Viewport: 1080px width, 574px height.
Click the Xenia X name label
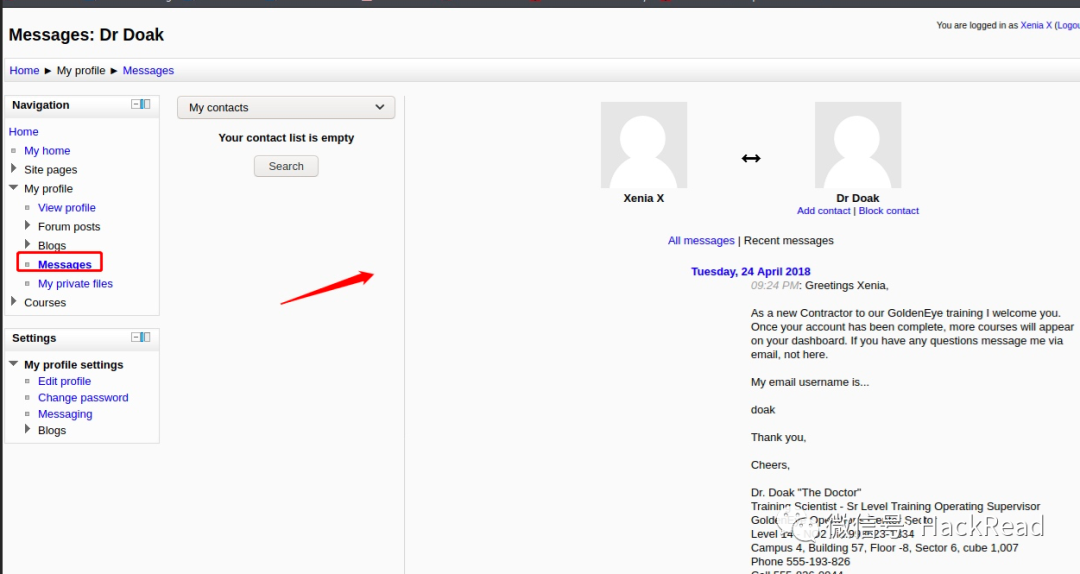(643, 198)
